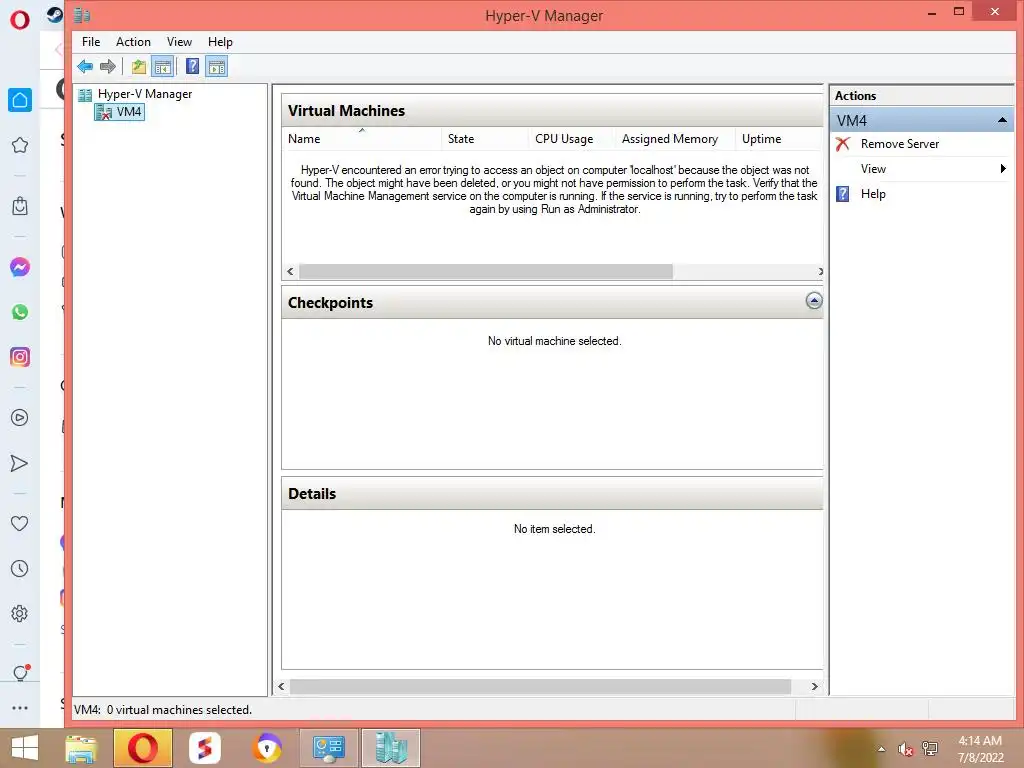Viewport: 1024px width, 768px height.
Task: Open Messenger in Opera sidebar
Action: tap(20, 267)
